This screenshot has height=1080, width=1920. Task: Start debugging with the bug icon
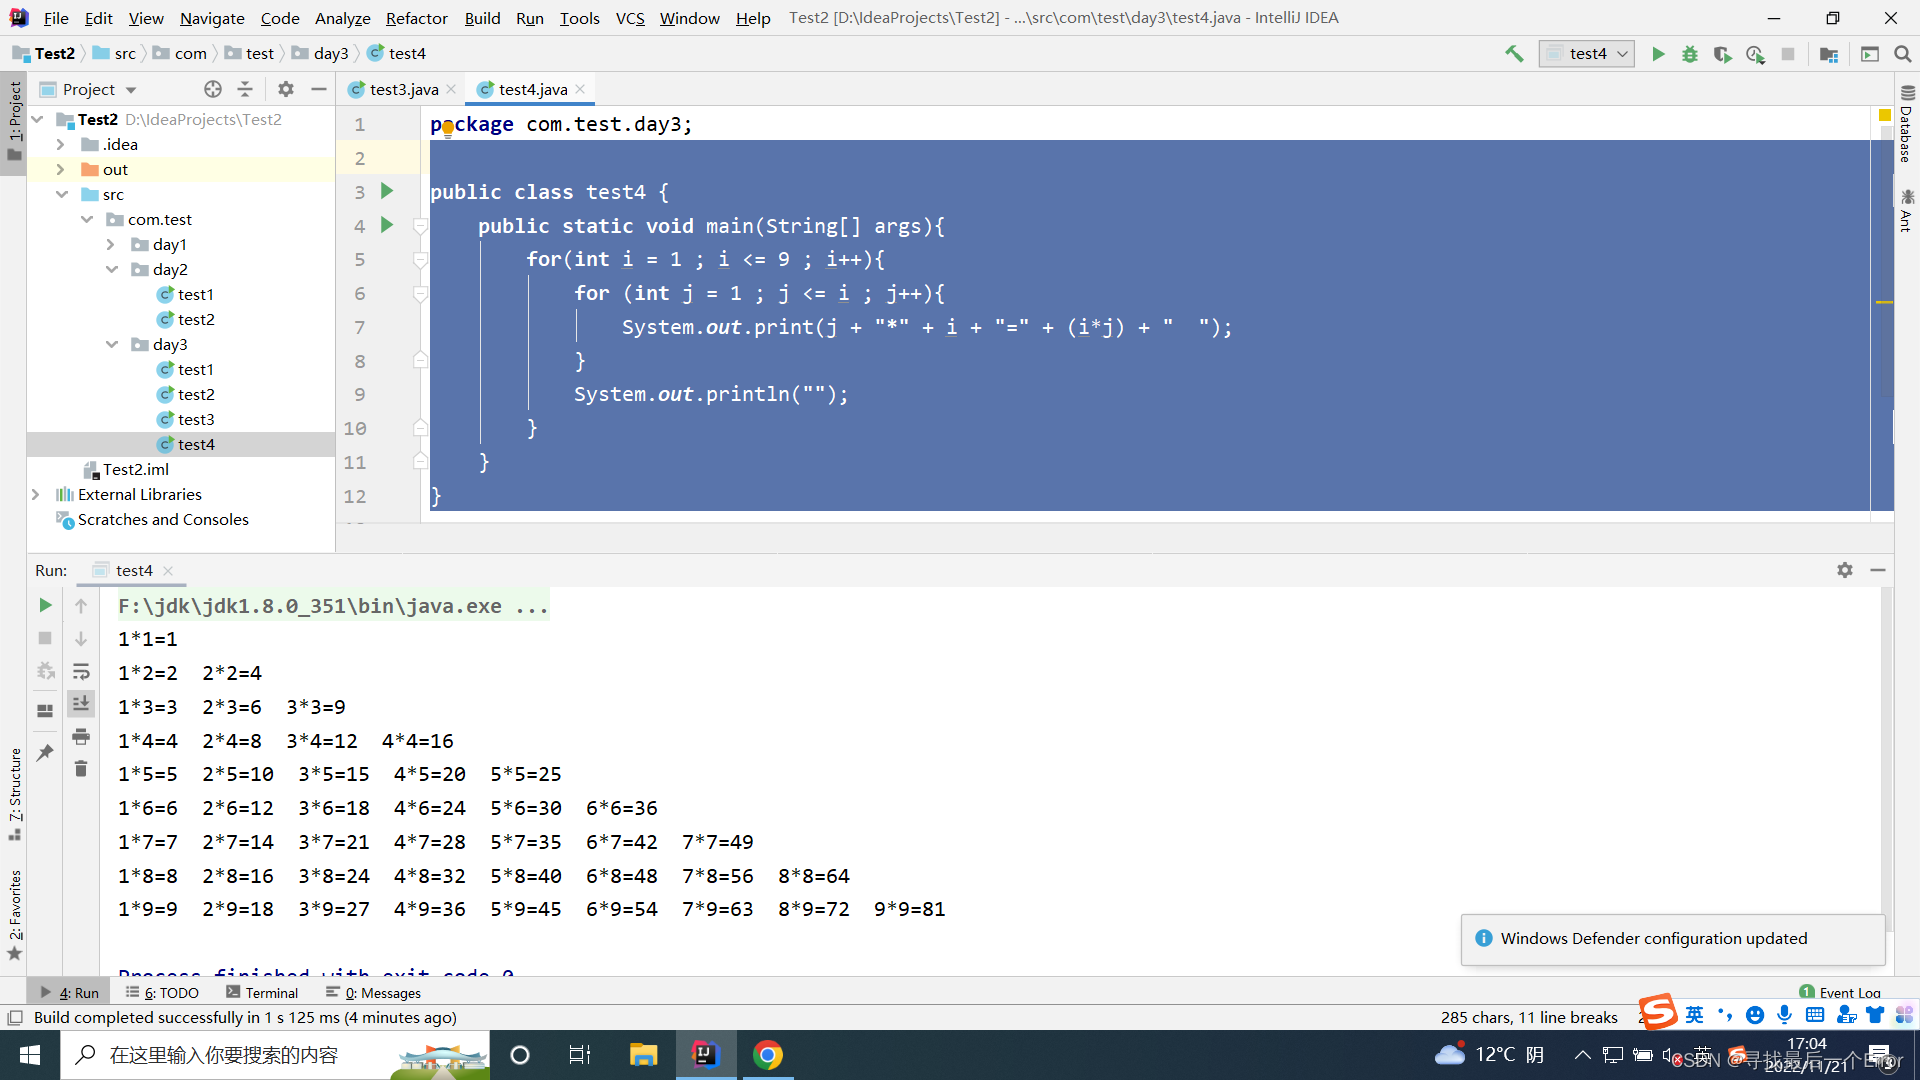(x=1690, y=54)
